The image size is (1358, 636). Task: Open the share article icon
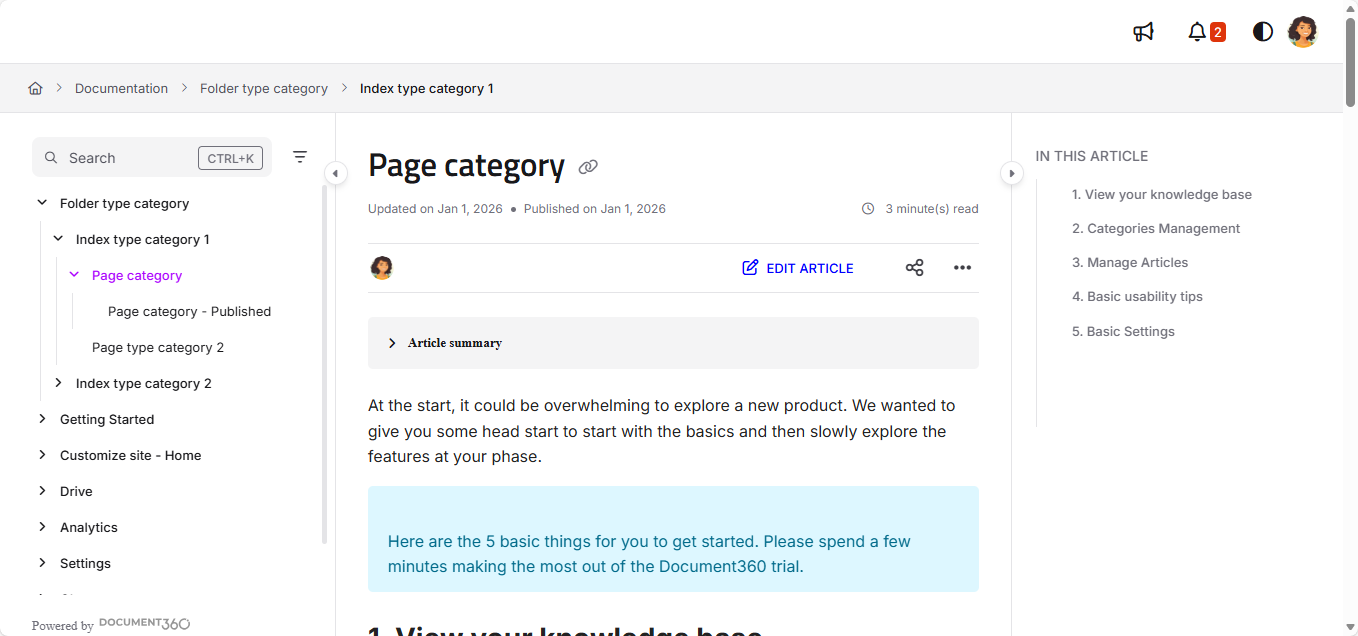[914, 267]
